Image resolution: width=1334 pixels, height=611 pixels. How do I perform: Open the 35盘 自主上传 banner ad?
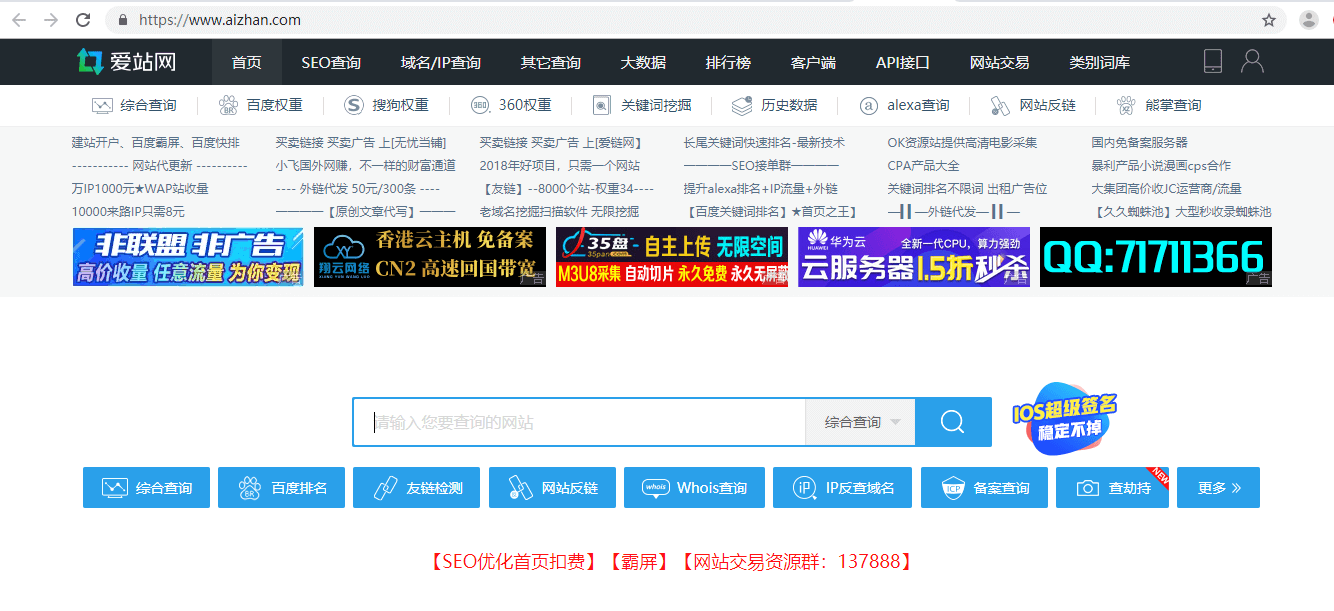coord(672,257)
